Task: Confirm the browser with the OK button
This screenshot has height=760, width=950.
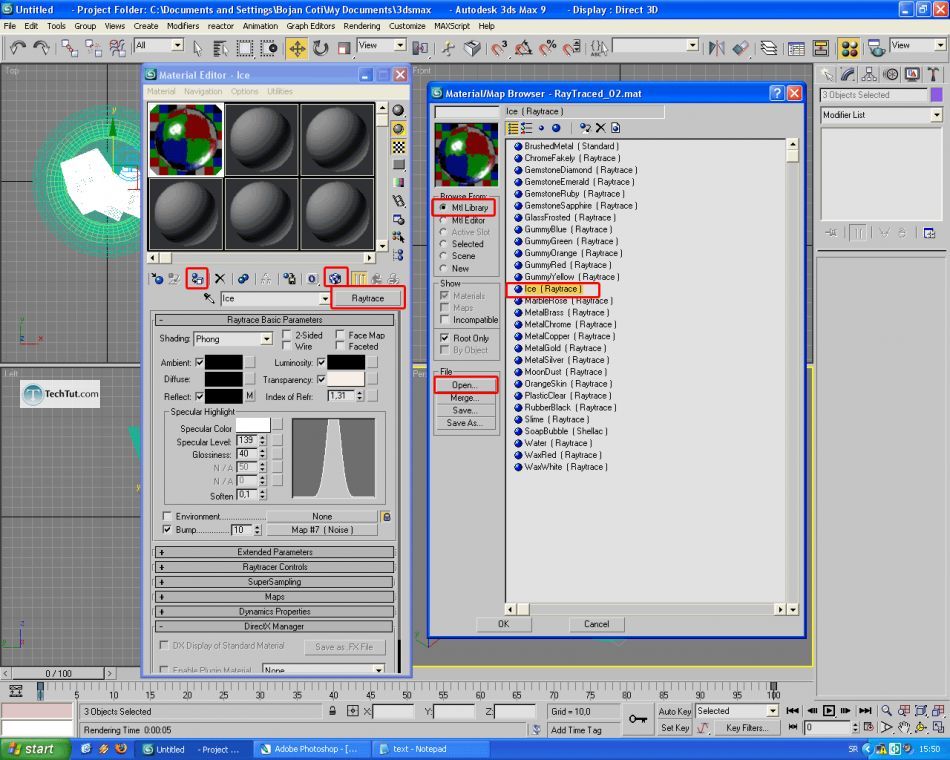Action: [x=503, y=624]
